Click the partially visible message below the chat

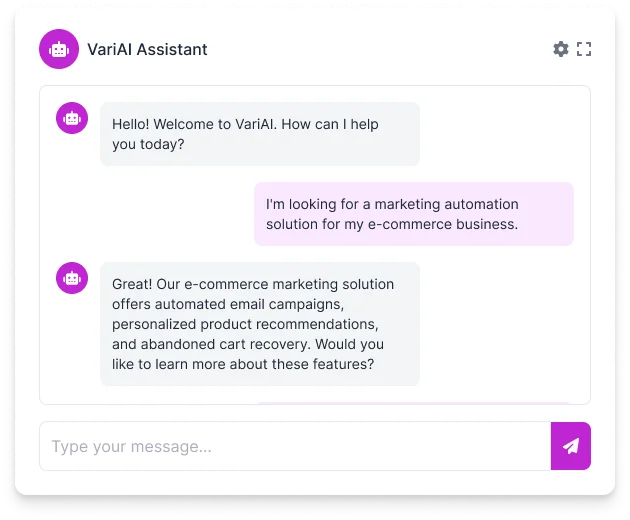pyautogui.click(x=413, y=403)
